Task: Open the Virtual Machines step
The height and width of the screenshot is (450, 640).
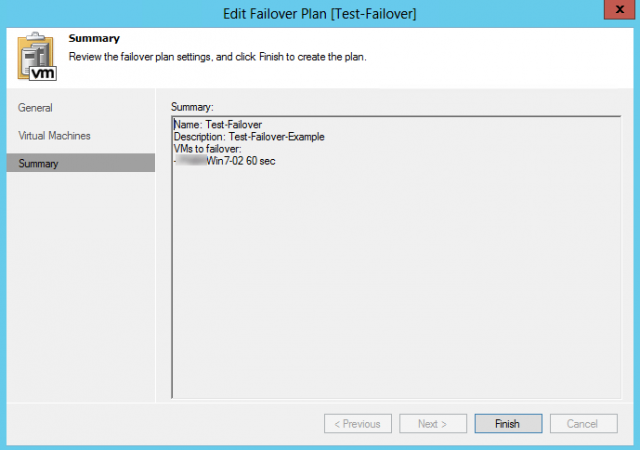Action: click(x=54, y=135)
